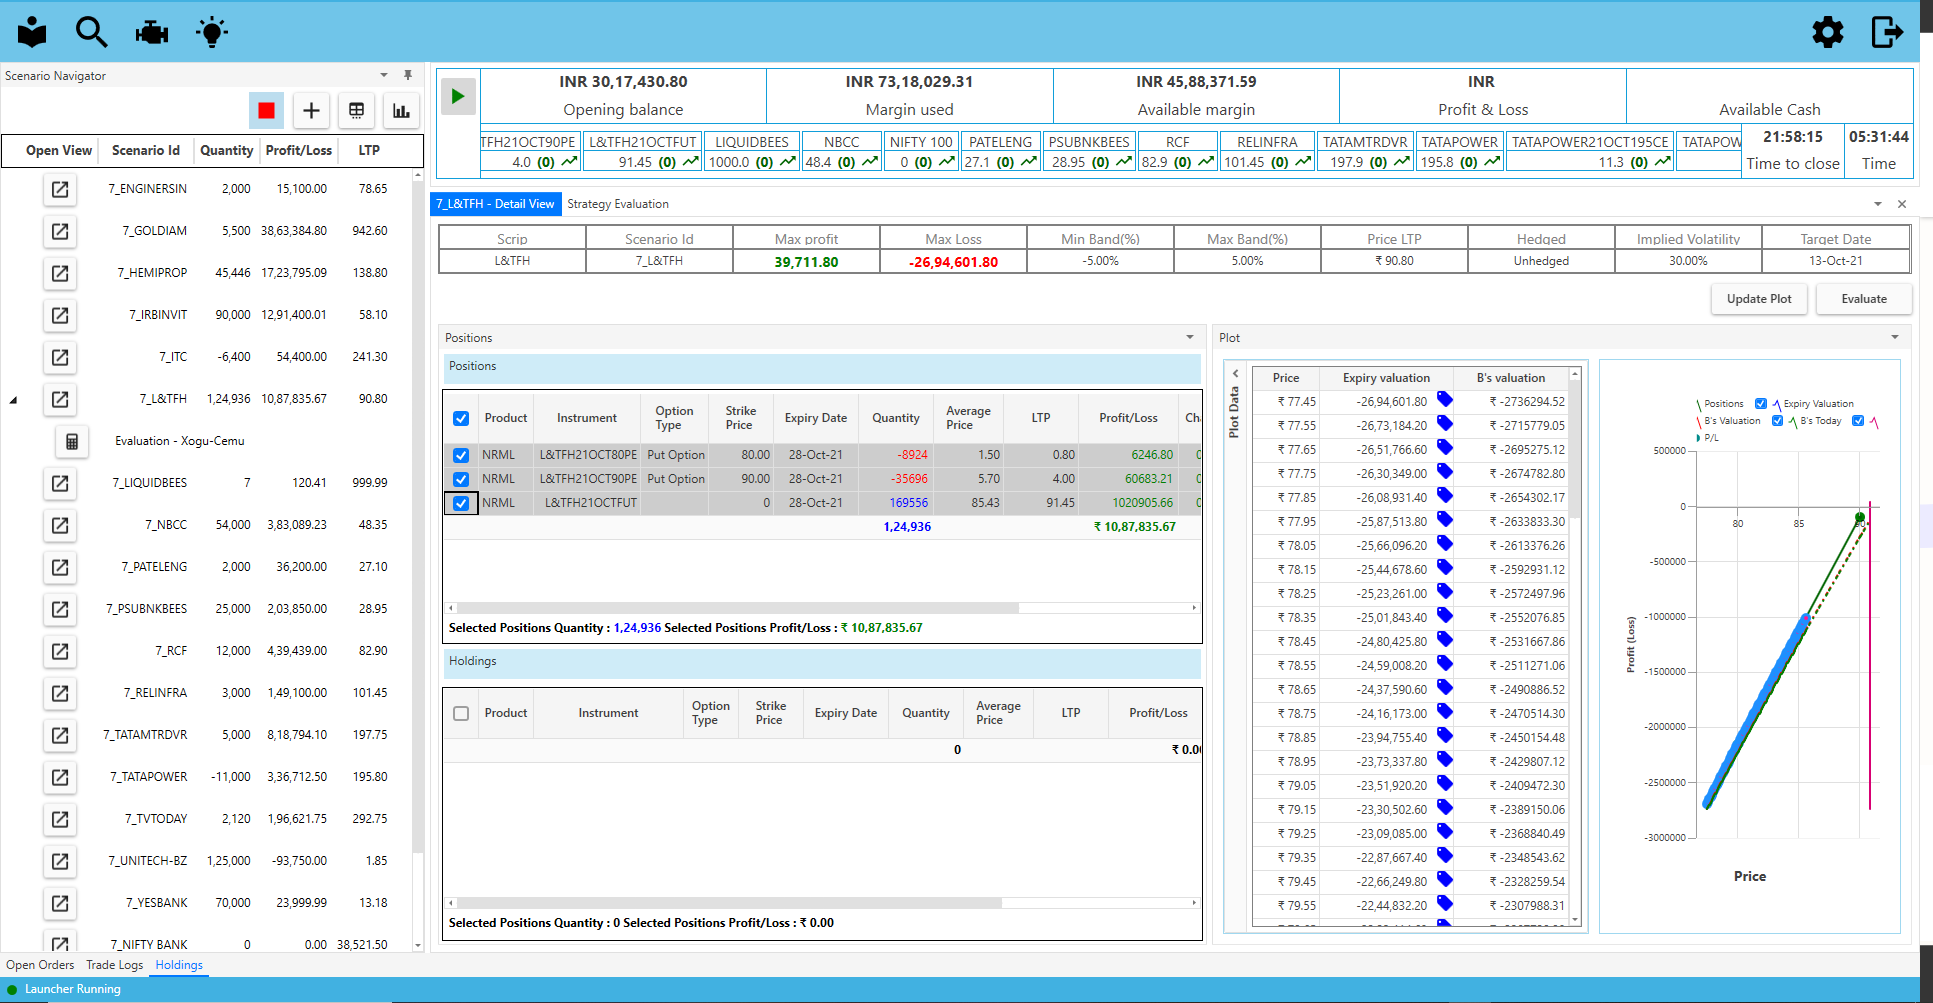Image resolution: width=1933 pixels, height=1003 pixels.
Task: Open Scenario Navigator panel dropdown arrow
Action: click(x=384, y=75)
